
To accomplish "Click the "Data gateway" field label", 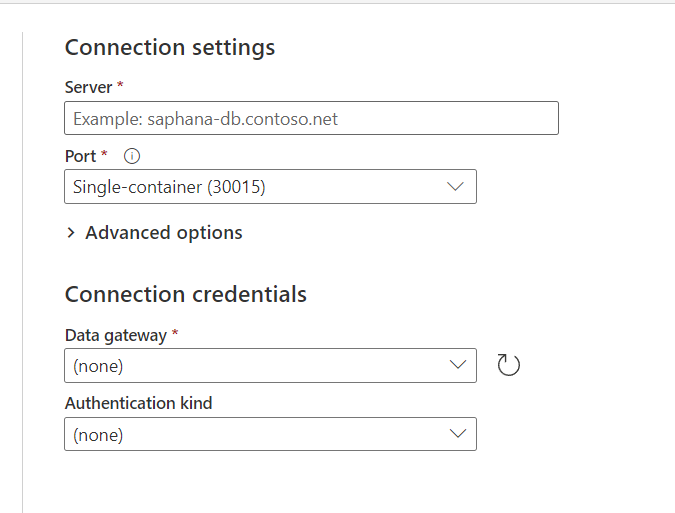I will point(115,335).
